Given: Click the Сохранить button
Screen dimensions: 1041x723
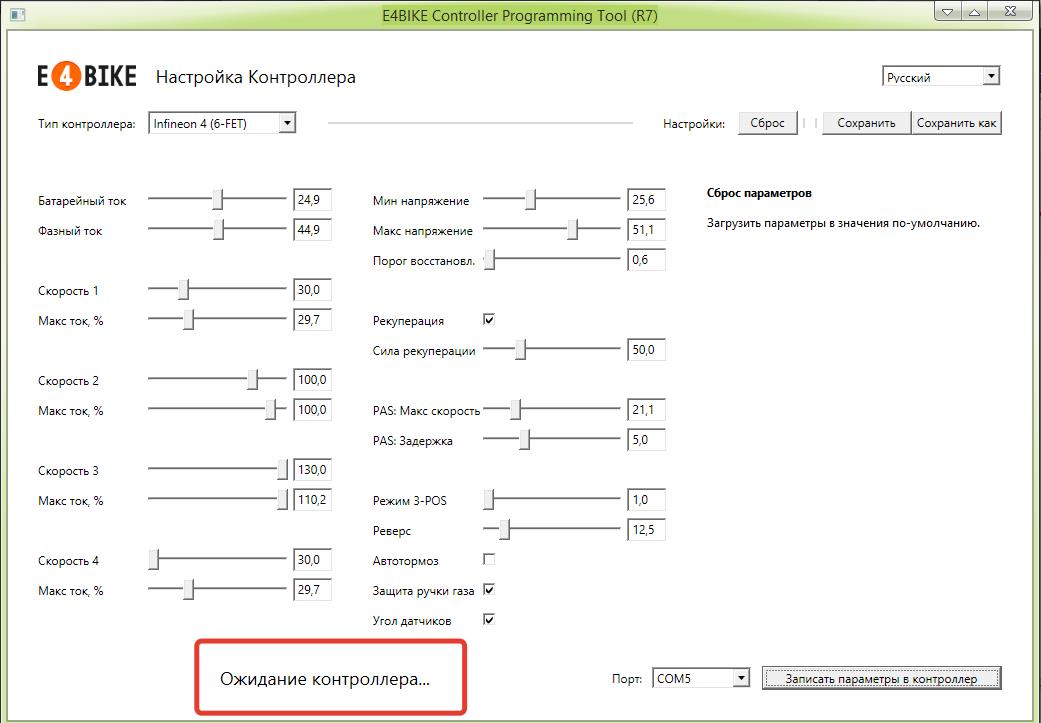Looking at the screenshot, I should 866,123.
